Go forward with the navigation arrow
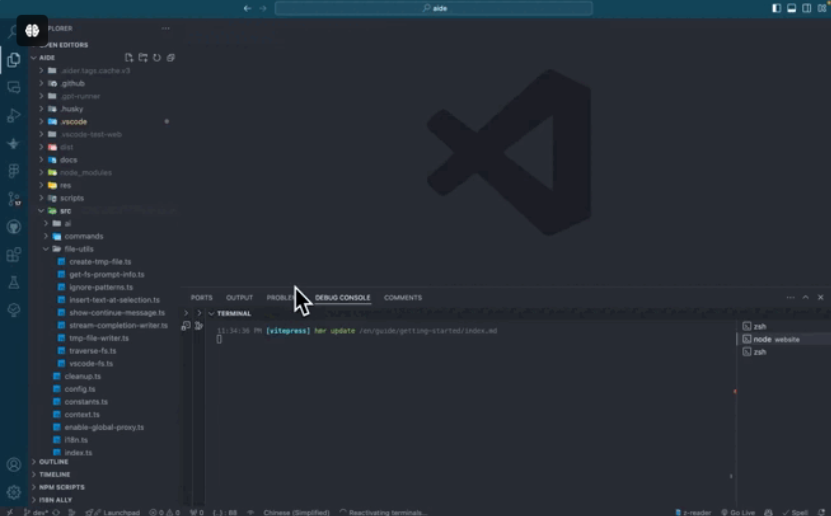This screenshot has width=831, height=516. point(263,8)
